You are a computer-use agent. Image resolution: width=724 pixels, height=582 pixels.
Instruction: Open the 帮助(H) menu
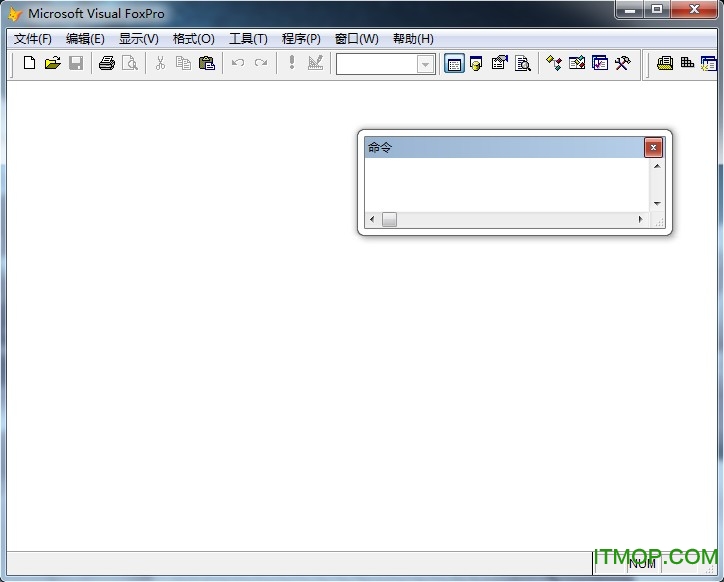click(413, 39)
